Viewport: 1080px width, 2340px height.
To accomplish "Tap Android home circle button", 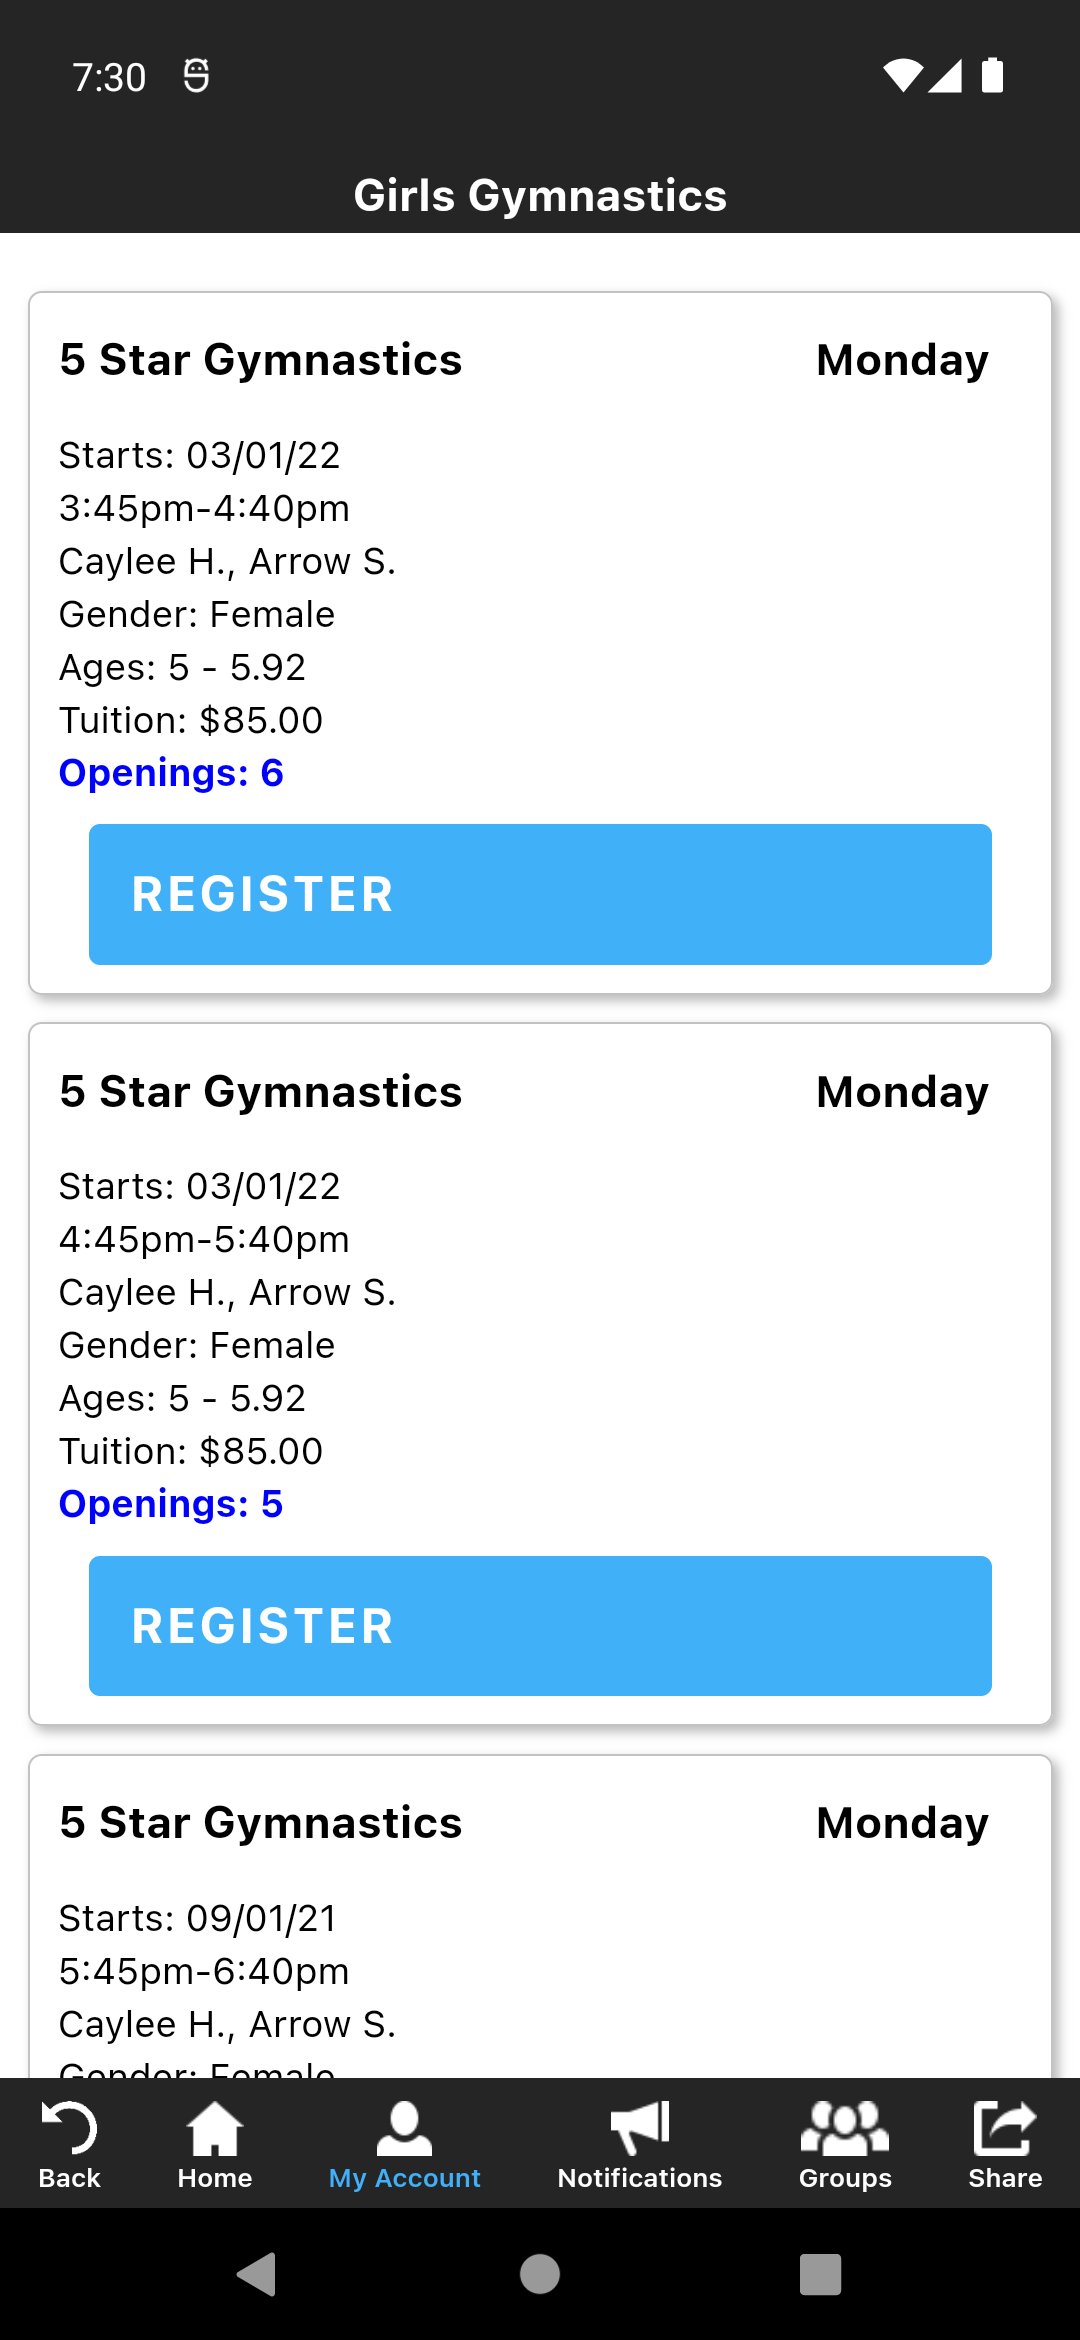I will point(540,2274).
